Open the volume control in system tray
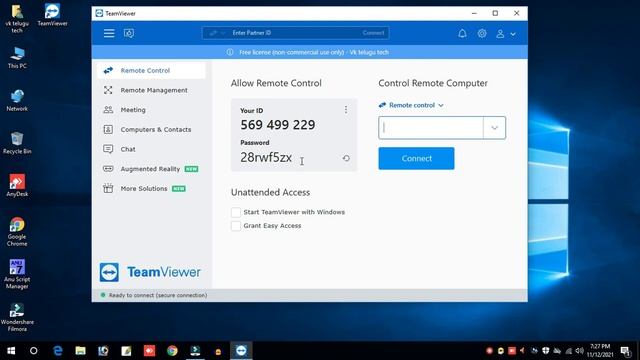This screenshot has height=360, width=640. (x=579, y=351)
